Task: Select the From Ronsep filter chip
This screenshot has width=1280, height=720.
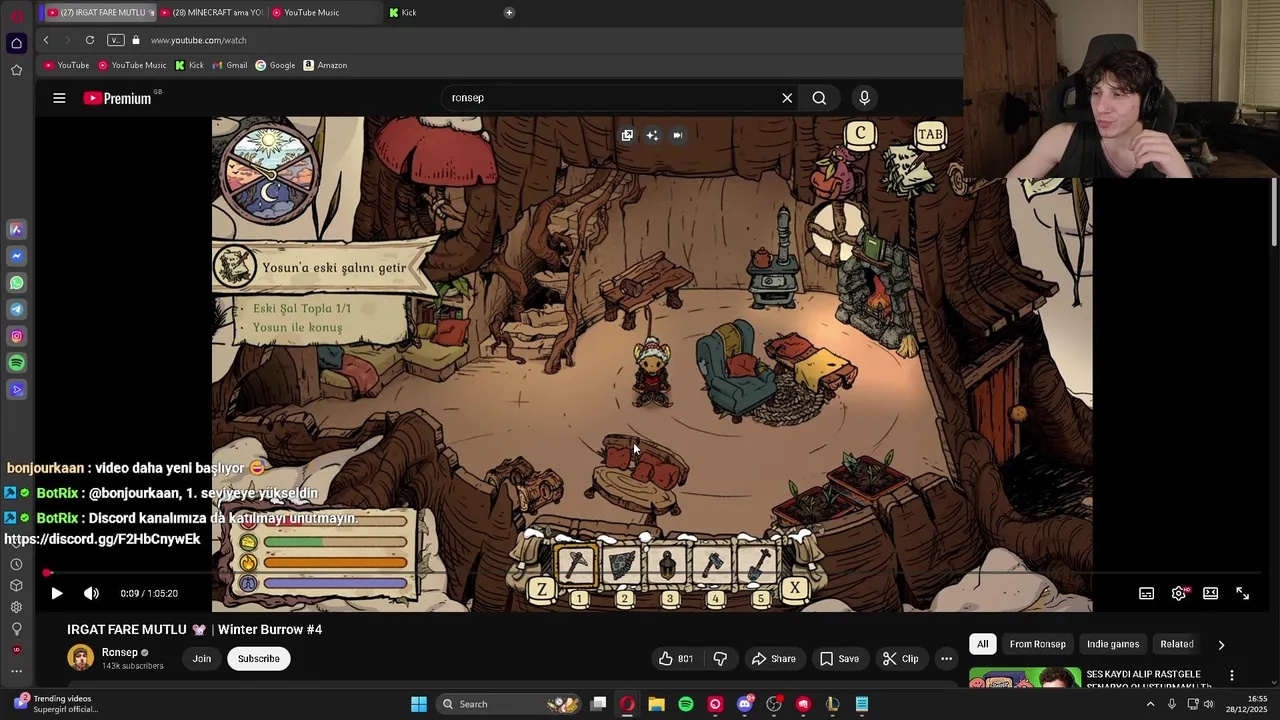Action: tap(1037, 644)
